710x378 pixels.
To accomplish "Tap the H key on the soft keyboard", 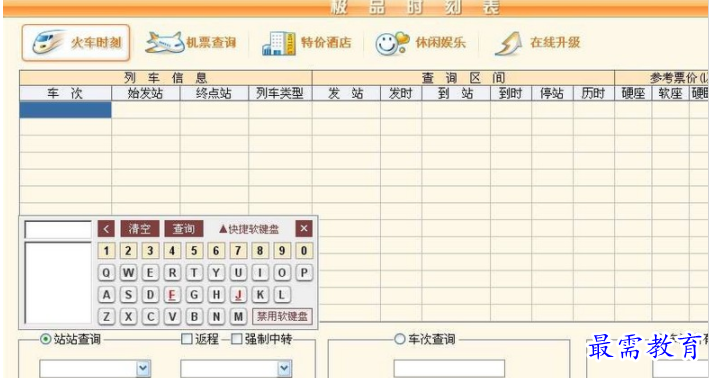I will (x=216, y=295).
